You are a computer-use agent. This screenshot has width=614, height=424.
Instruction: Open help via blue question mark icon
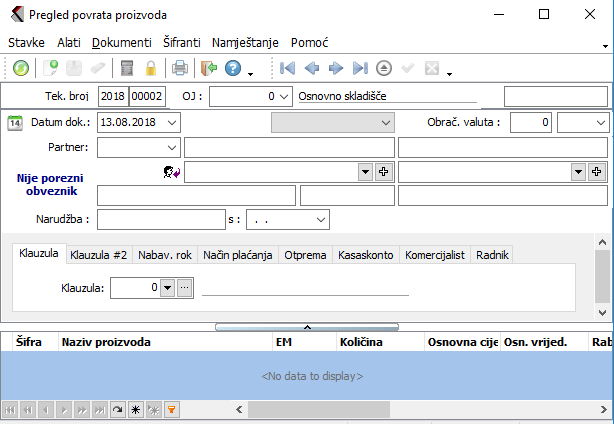[x=233, y=68]
